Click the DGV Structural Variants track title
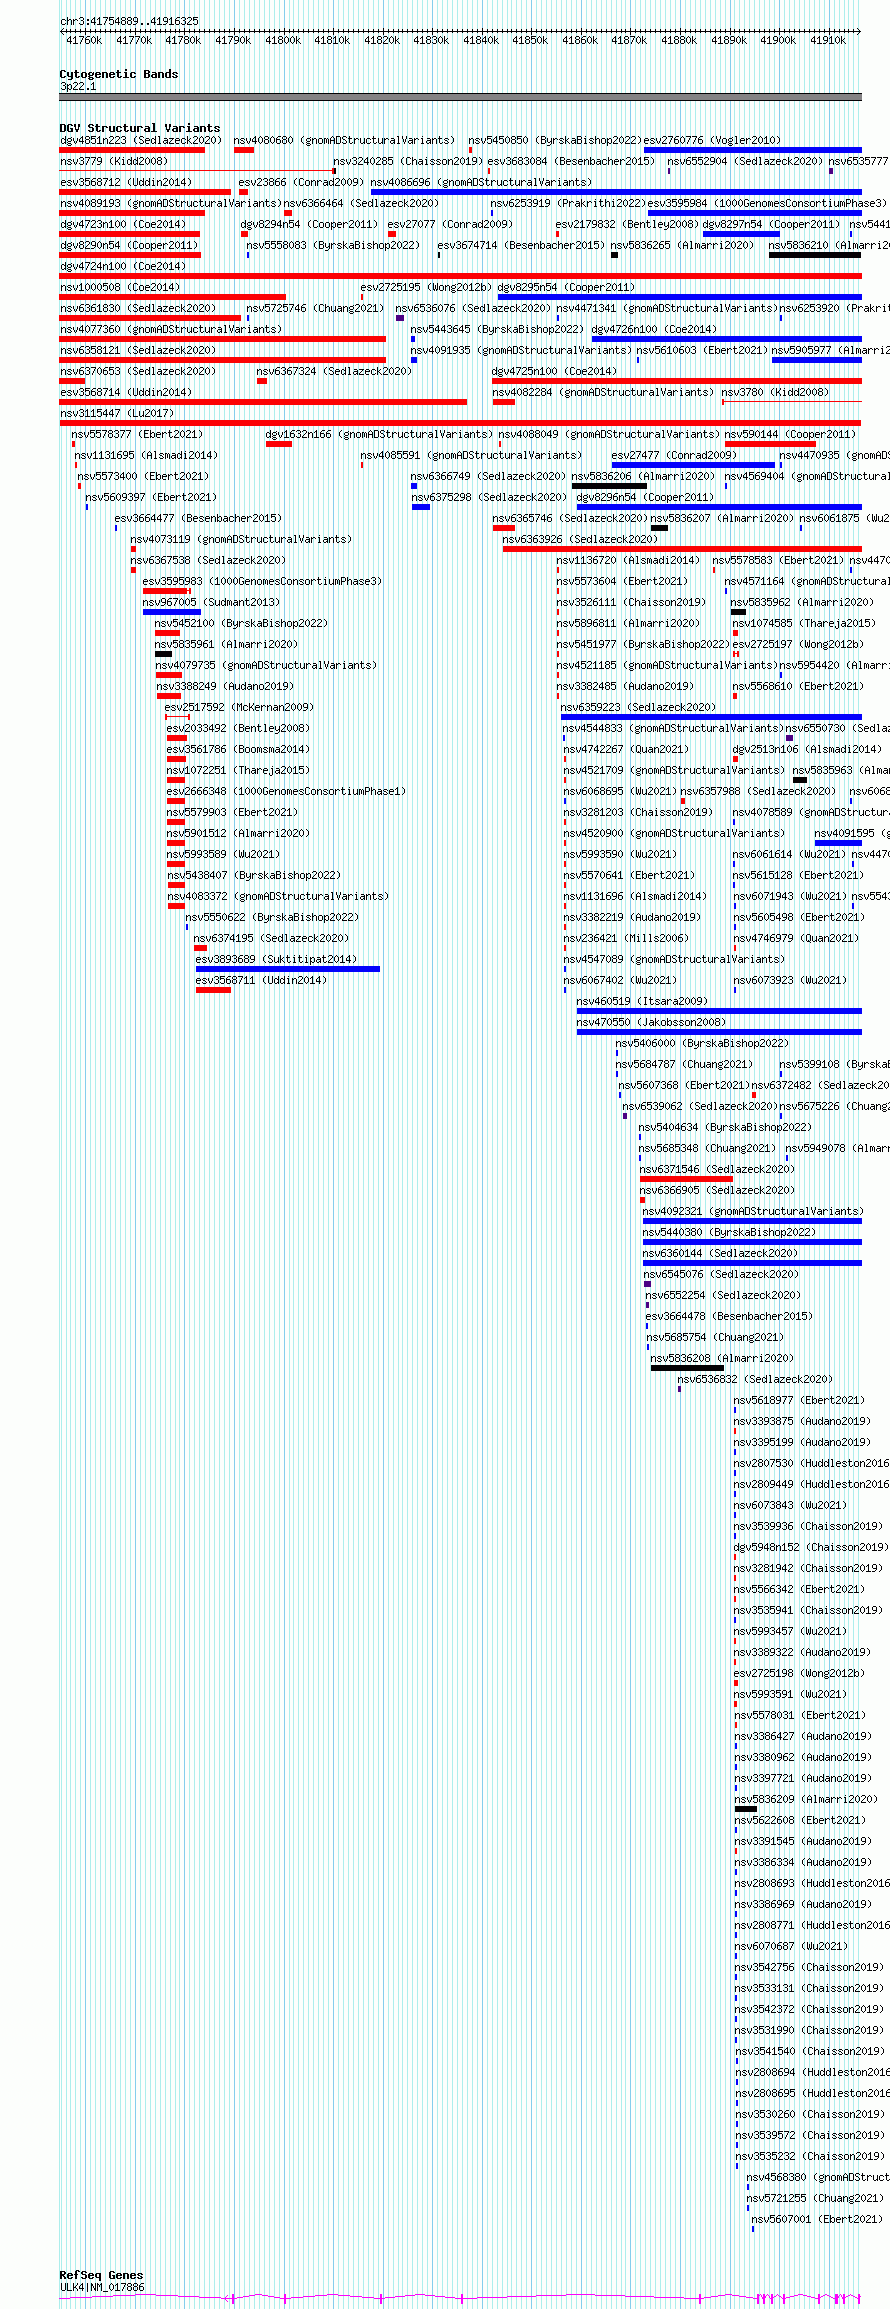Image resolution: width=890 pixels, height=2309 pixels. [140, 128]
